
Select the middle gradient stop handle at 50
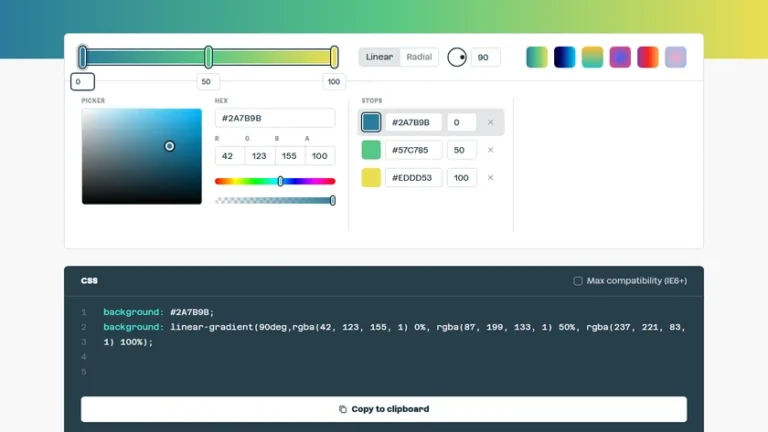pos(209,57)
